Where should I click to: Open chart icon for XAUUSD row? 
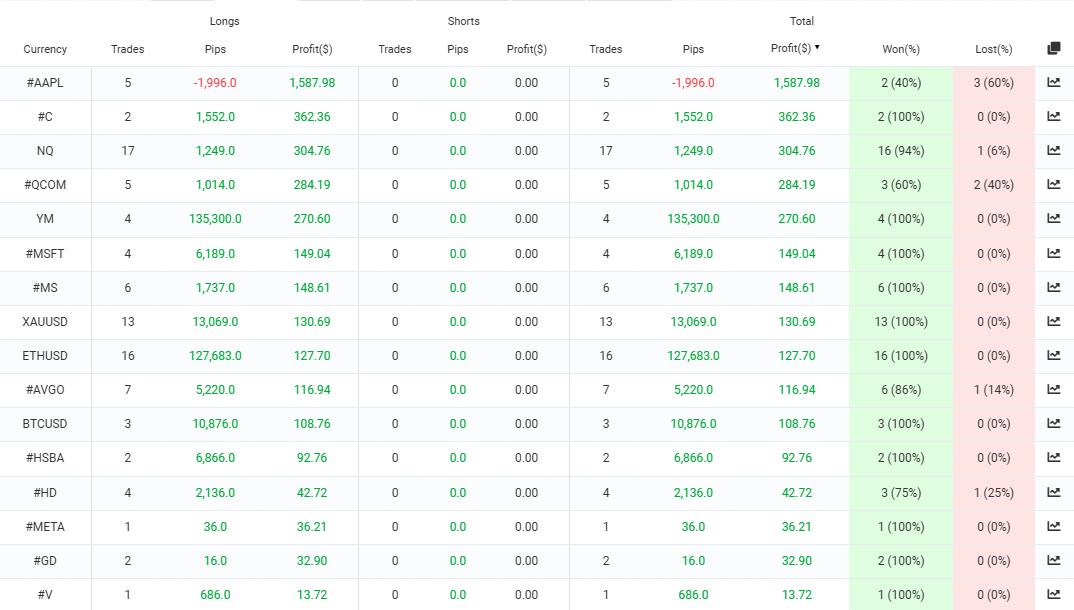coord(1053,322)
